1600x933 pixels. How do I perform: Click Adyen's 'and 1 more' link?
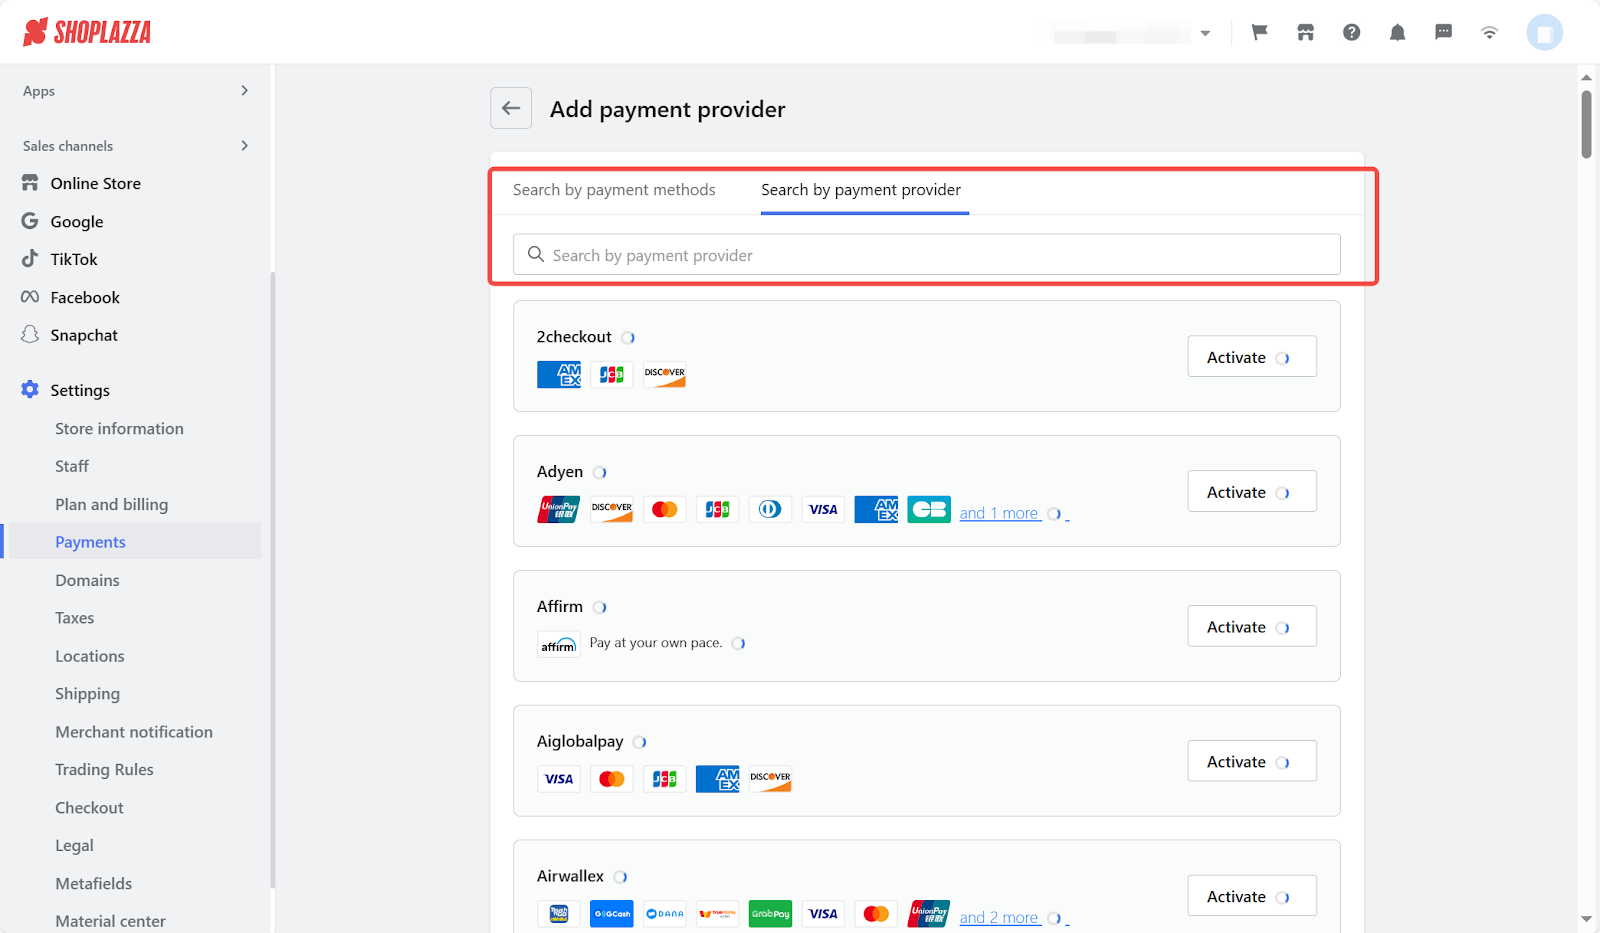pos(999,513)
